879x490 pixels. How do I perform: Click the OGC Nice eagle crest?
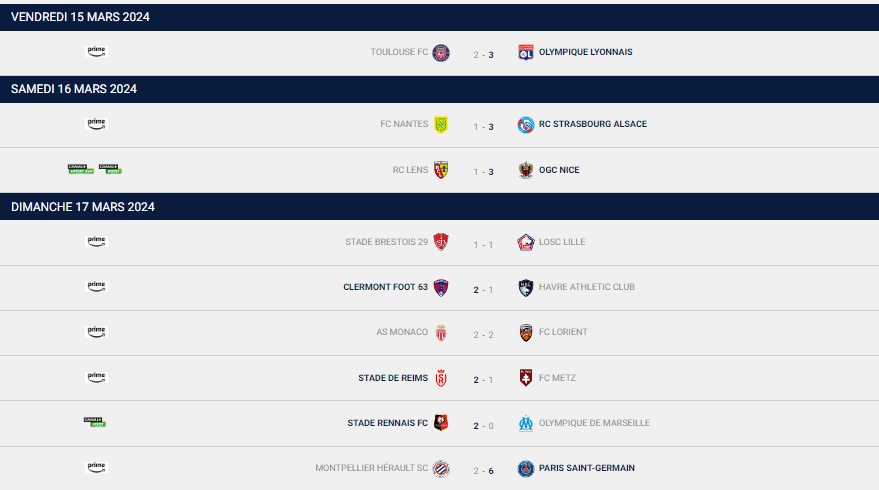(525, 170)
